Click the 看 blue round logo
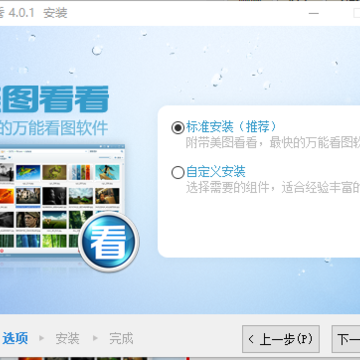Image resolution: width=360 pixels, height=360 pixels. pos(109,242)
